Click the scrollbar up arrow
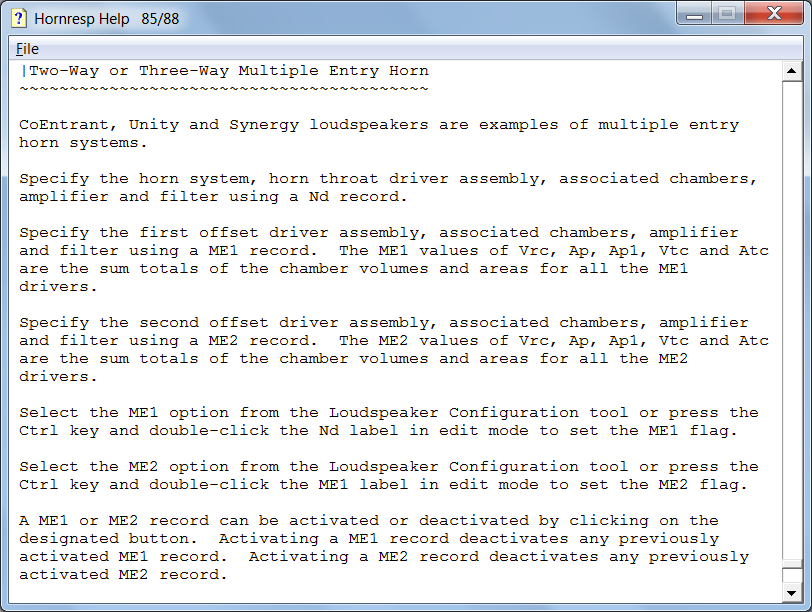The width and height of the screenshot is (812, 612). click(x=791, y=70)
